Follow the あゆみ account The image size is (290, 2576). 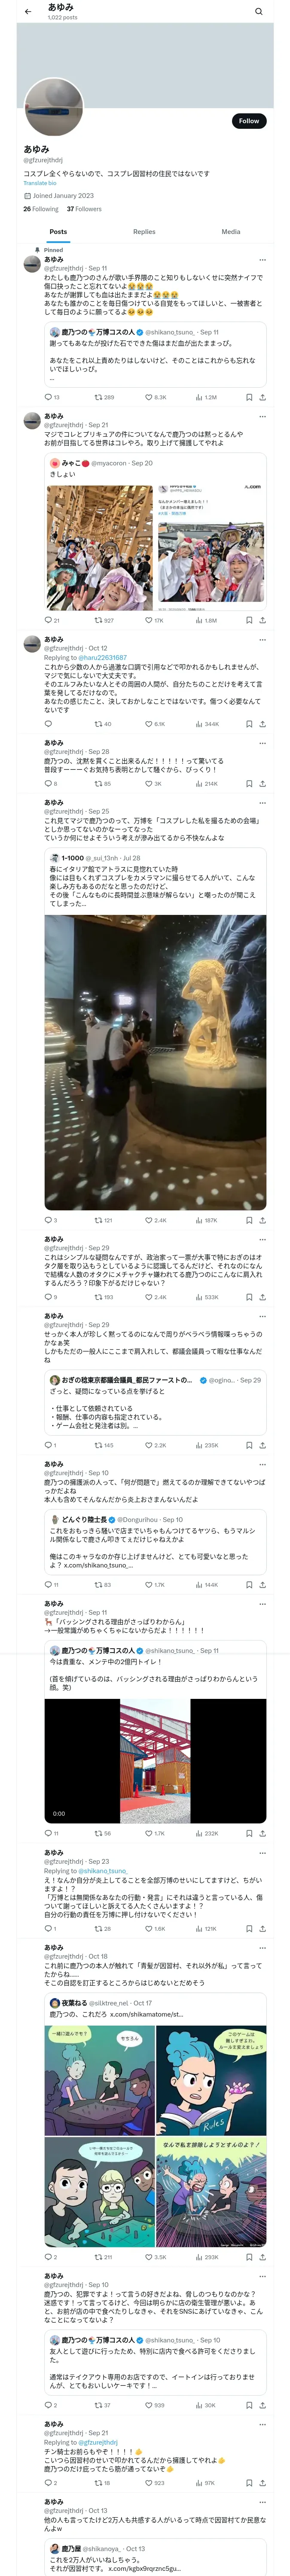(249, 121)
